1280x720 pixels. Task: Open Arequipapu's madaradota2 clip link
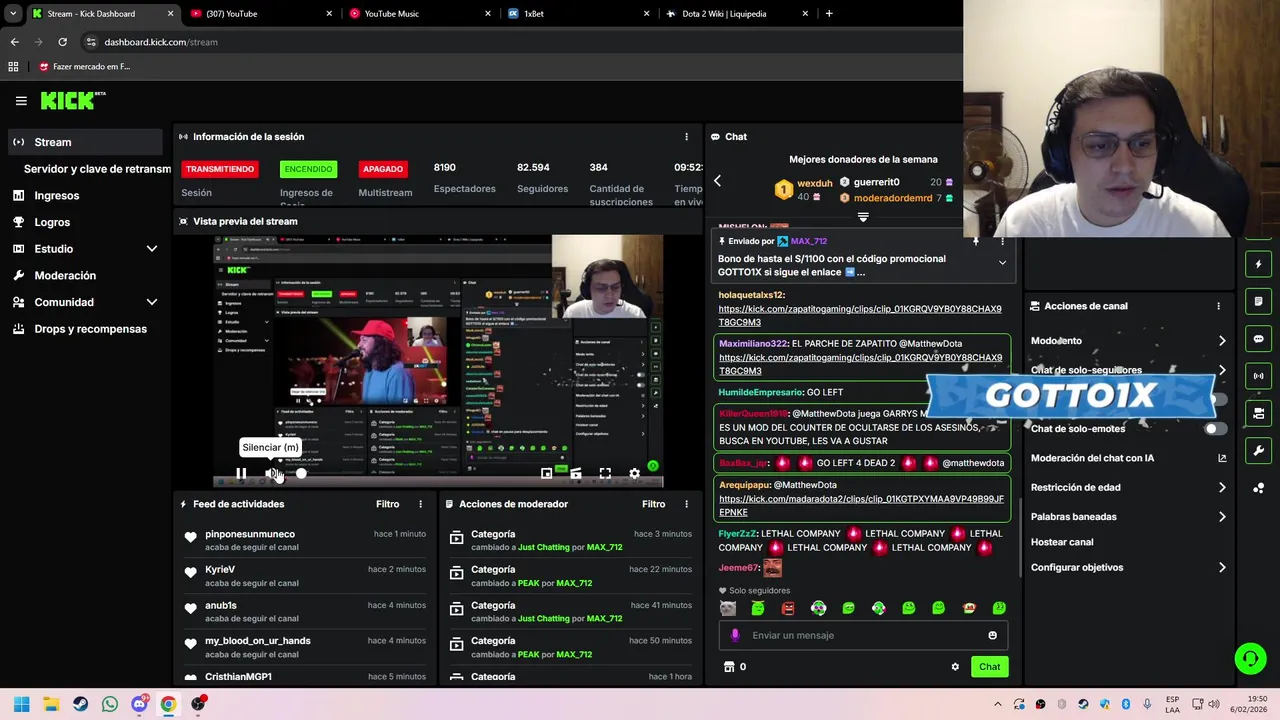pyautogui.click(x=861, y=505)
